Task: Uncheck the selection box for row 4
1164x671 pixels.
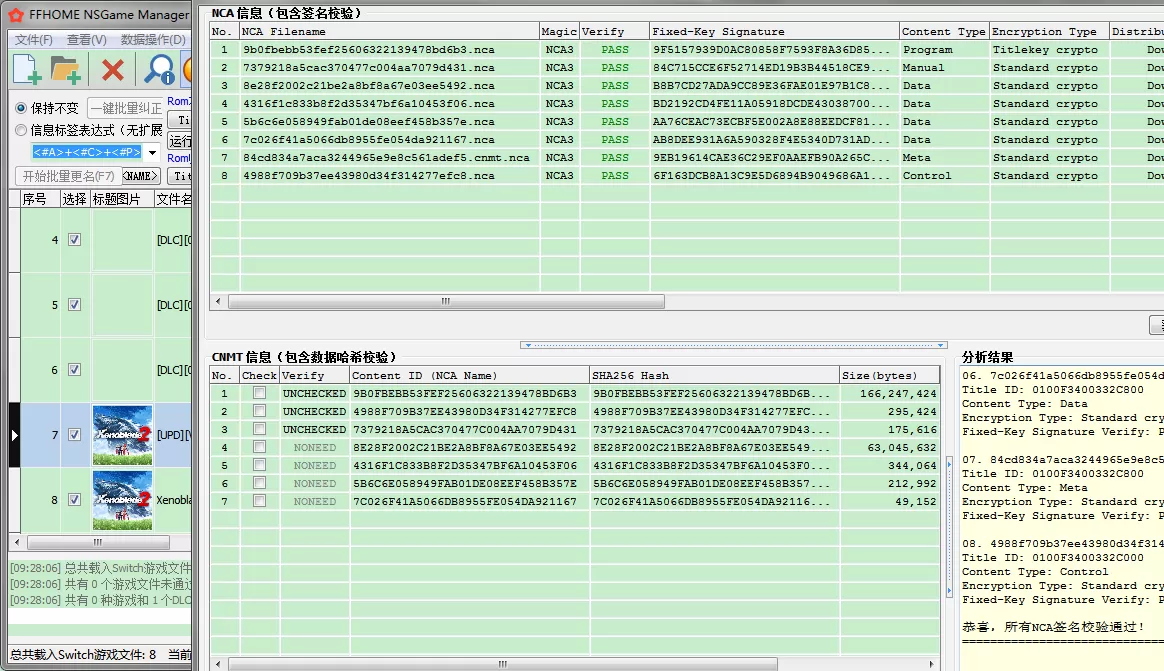Action: (74, 240)
